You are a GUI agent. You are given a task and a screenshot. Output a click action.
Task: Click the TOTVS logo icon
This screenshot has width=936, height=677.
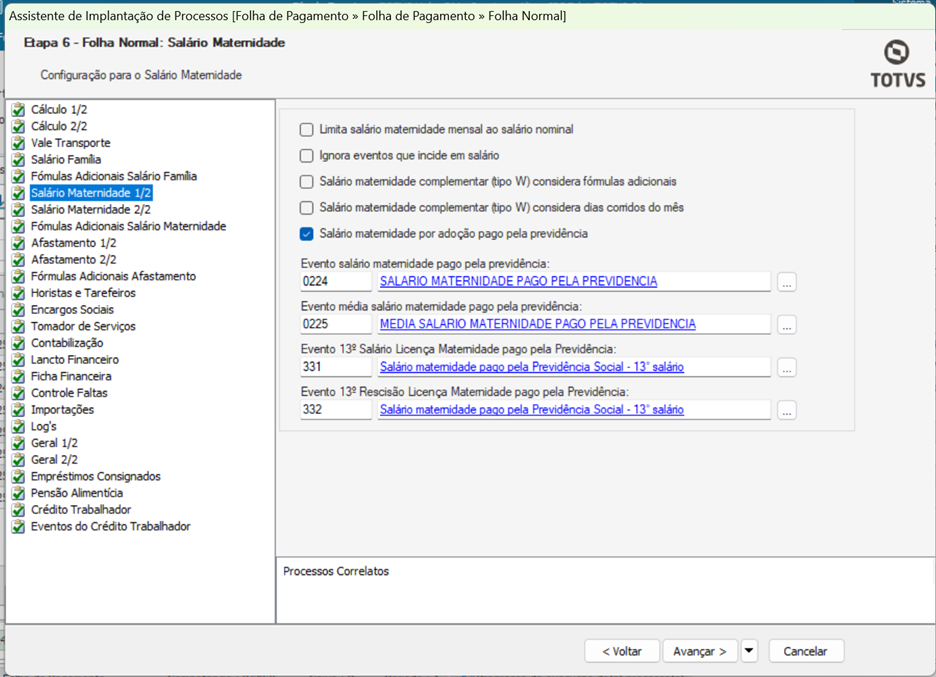896,53
